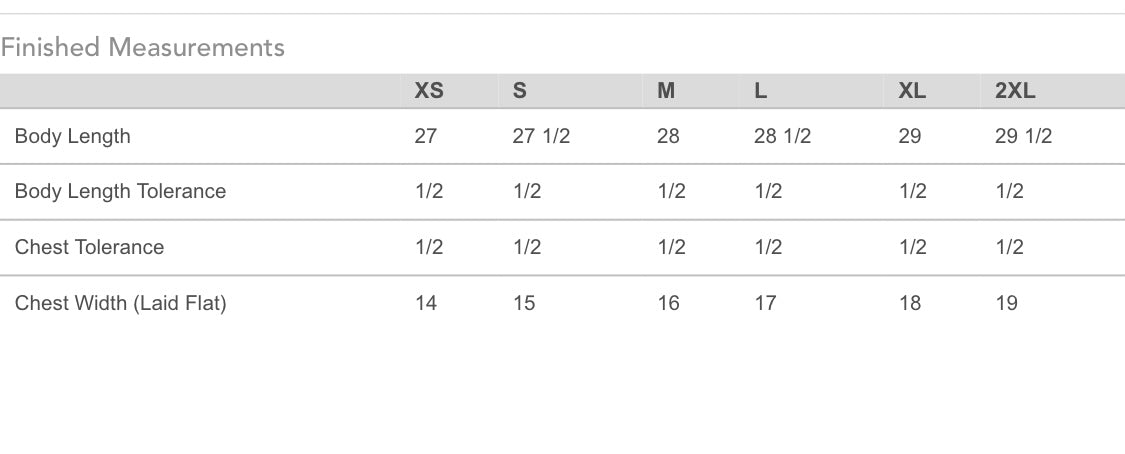Select Body Length Tolerance value under M

click(x=672, y=191)
